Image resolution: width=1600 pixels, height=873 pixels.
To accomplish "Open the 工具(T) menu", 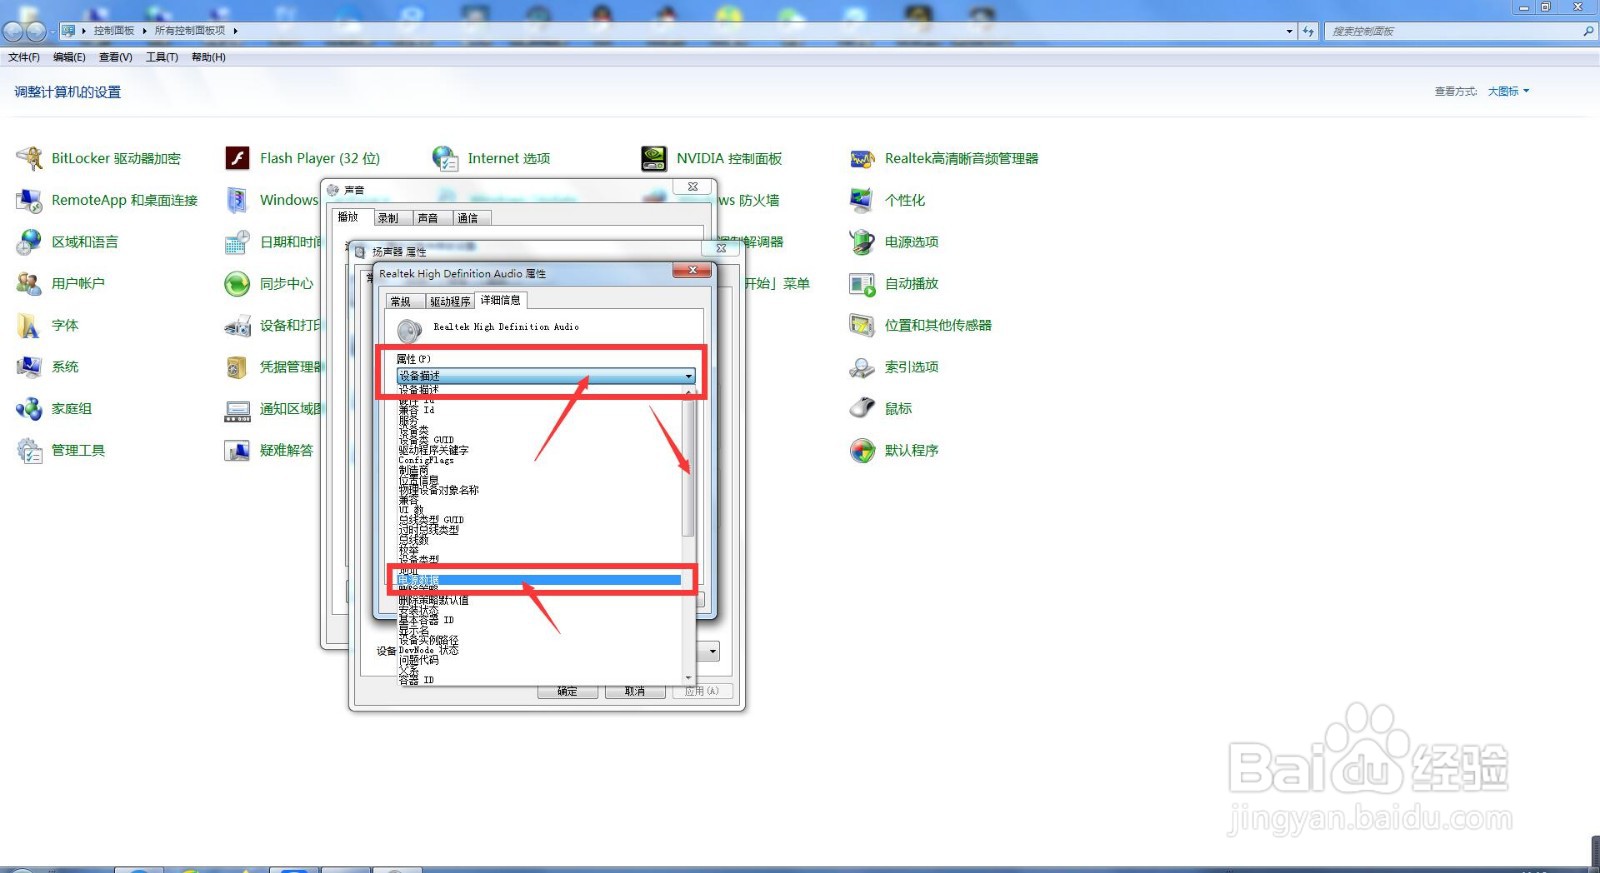I will click(162, 57).
